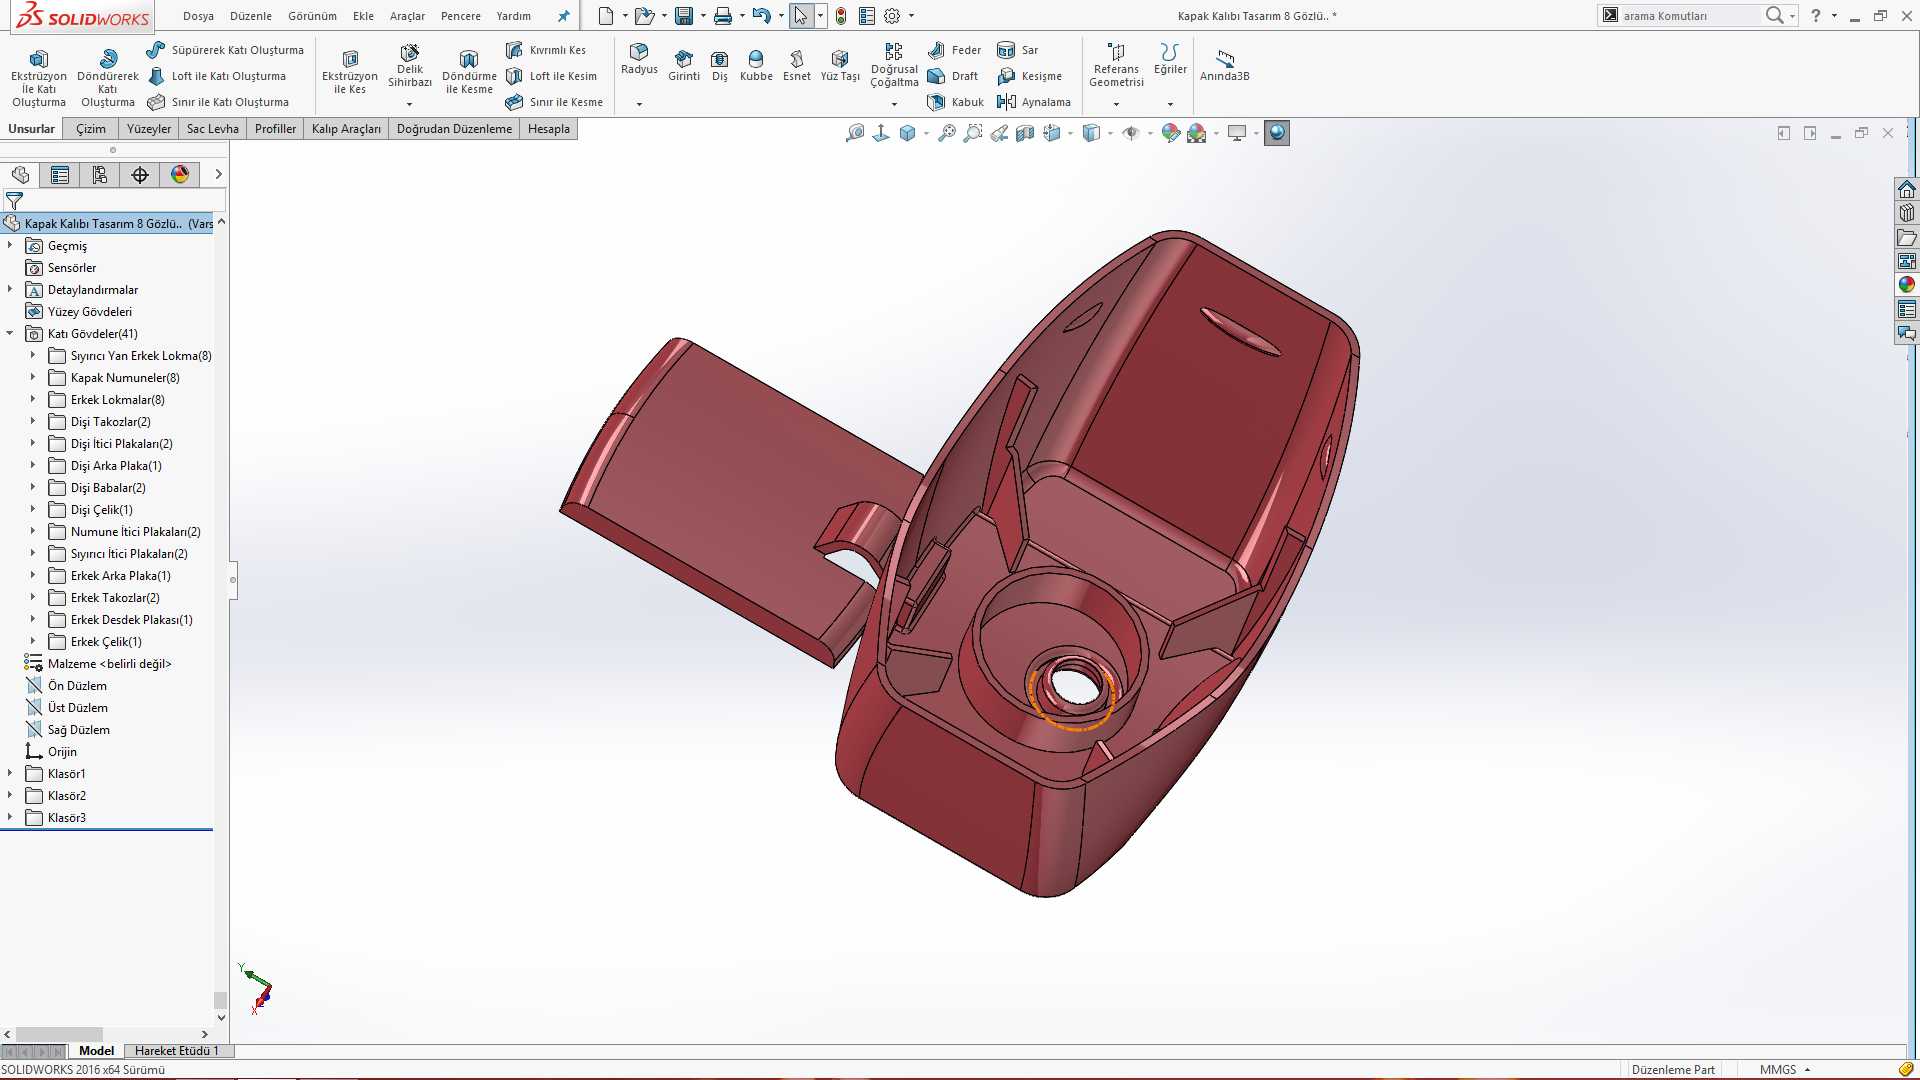Select the Kubbe dome tool
The width and height of the screenshot is (1920, 1080).
coord(756,66)
